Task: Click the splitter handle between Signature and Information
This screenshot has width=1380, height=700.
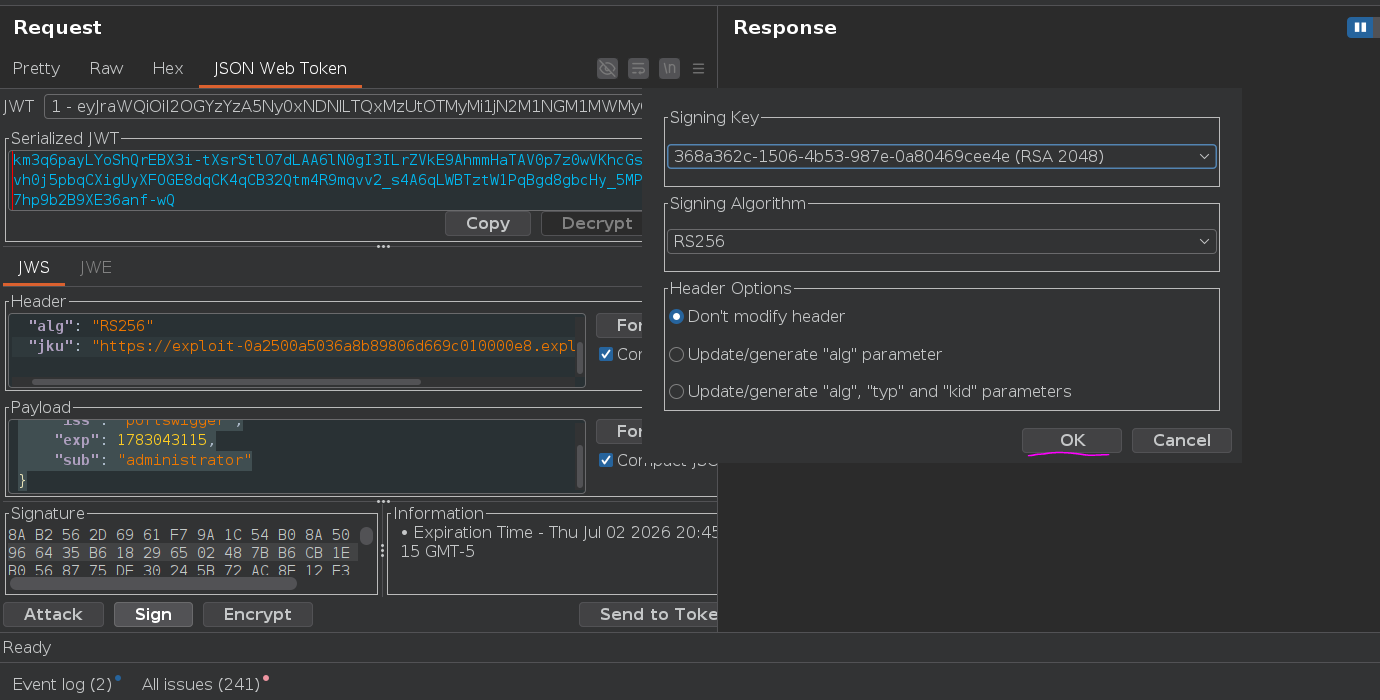Action: click(x=382, y=550)
